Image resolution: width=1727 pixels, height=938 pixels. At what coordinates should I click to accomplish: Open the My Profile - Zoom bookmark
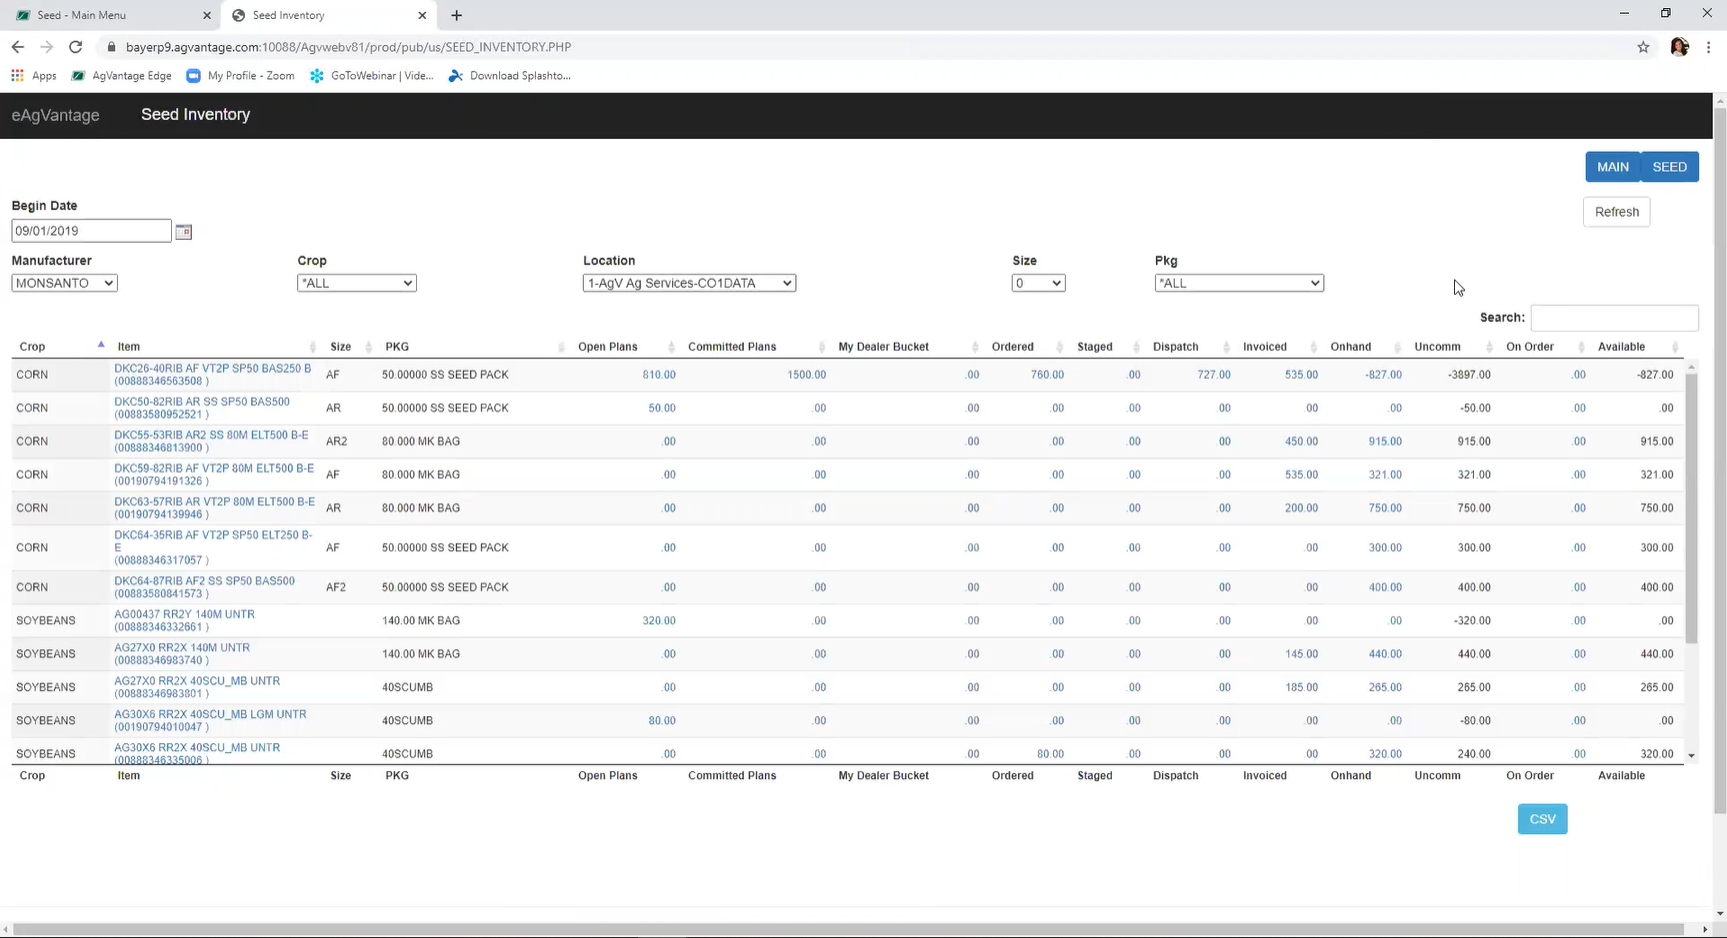[240, 75]
